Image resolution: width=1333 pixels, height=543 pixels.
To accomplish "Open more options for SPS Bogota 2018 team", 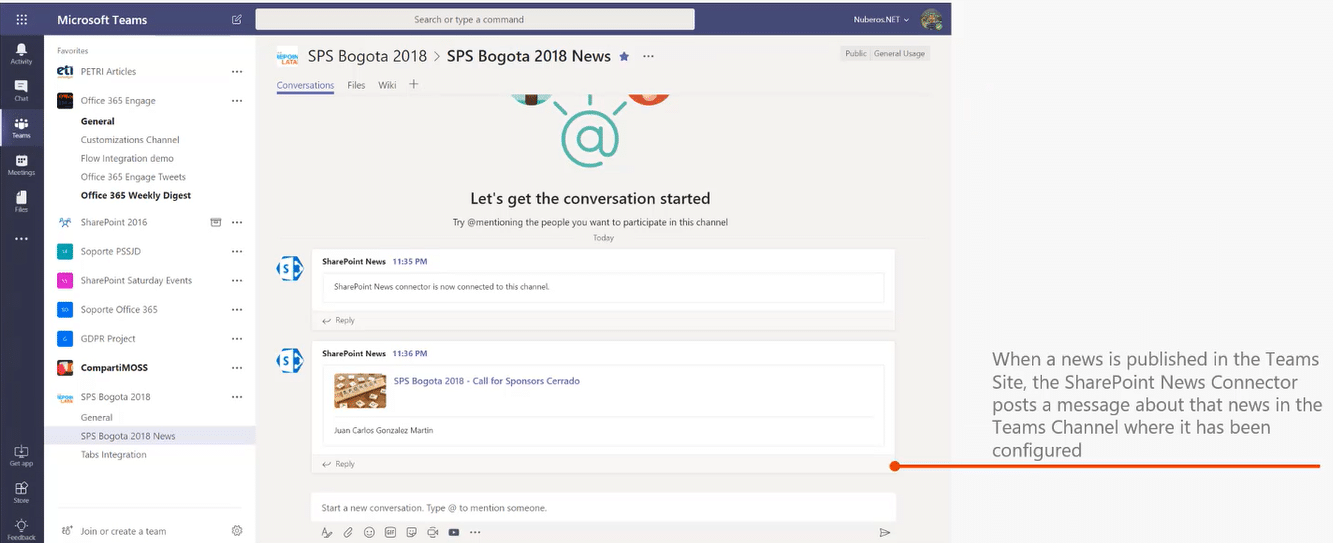I will [237, 396].
